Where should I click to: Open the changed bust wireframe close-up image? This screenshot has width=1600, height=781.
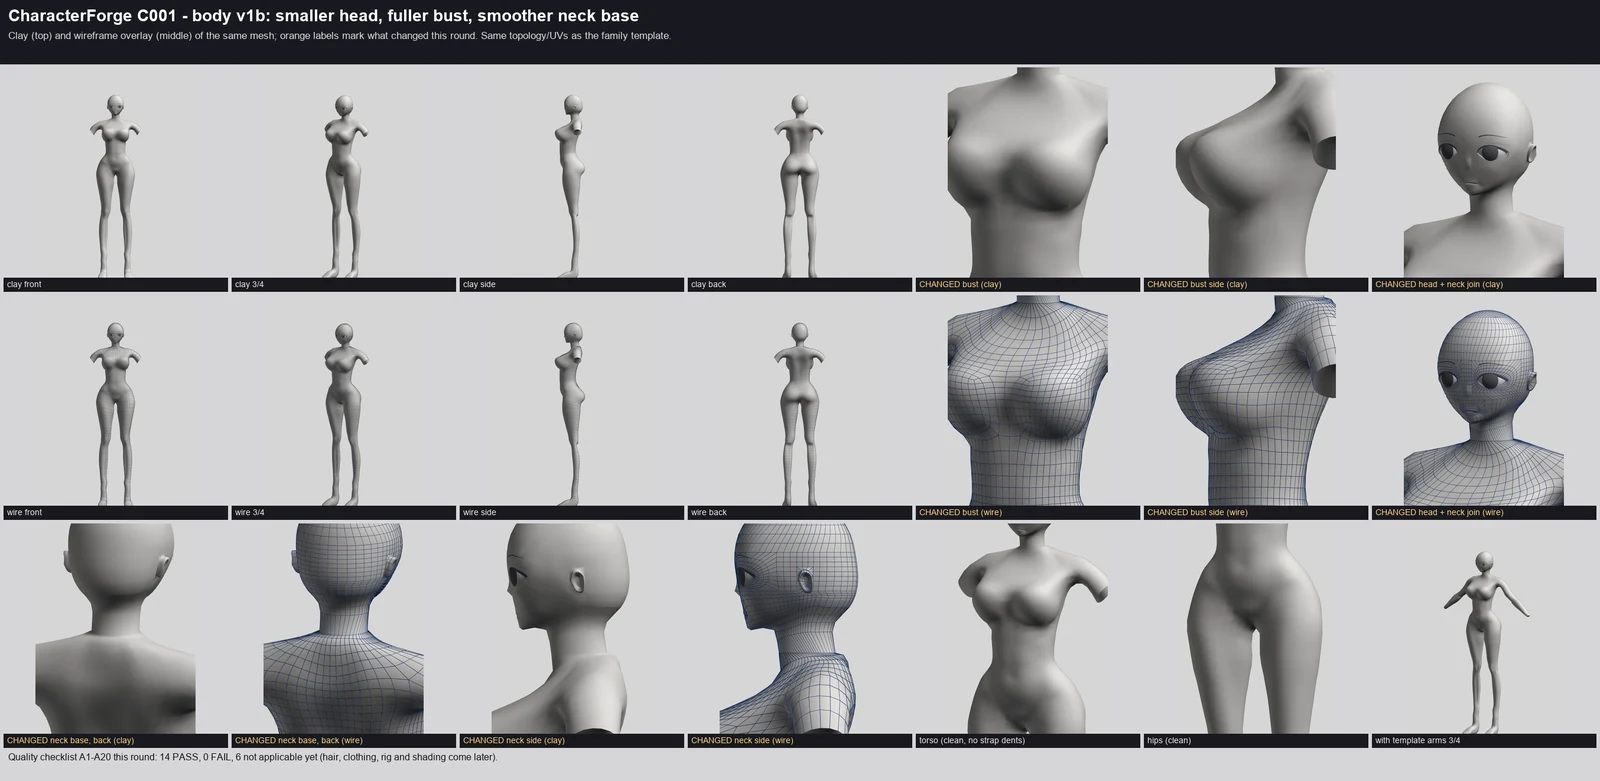pyautogui.click(x=1028, y=400)
